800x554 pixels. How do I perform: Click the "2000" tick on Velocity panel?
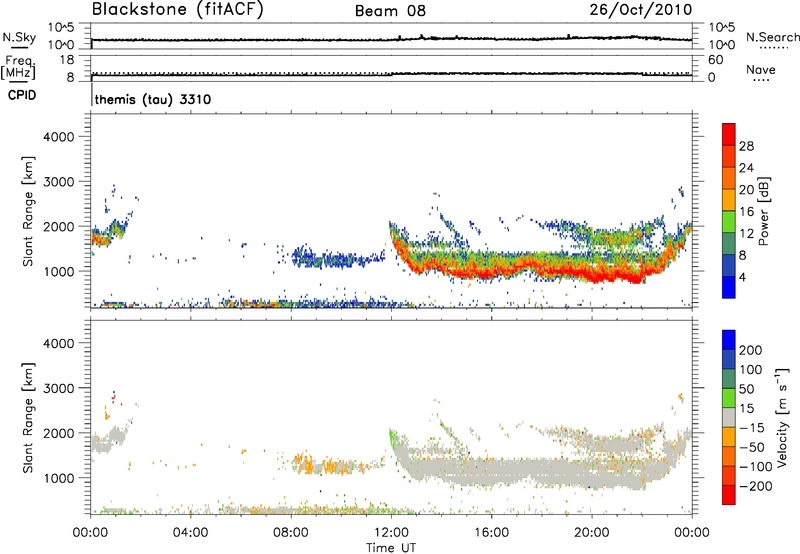[59, 433]
